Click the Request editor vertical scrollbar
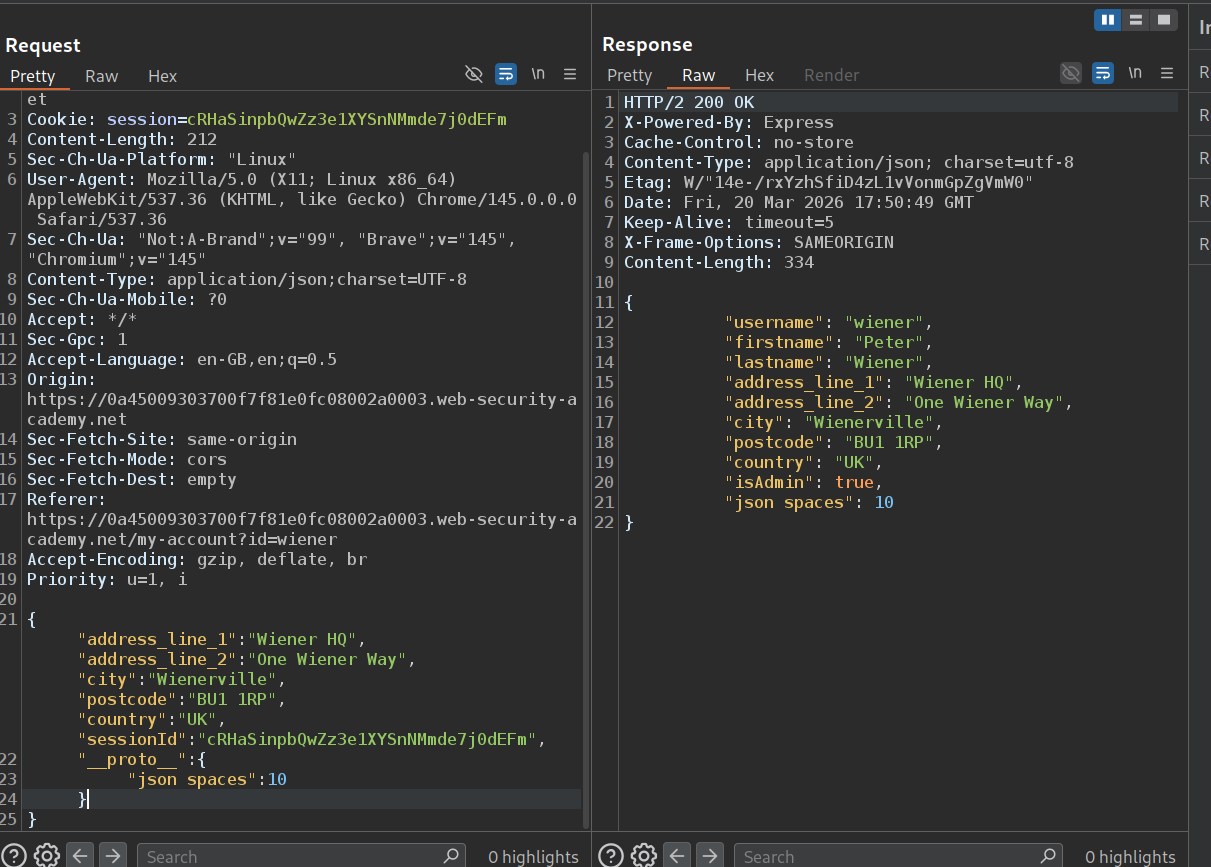Viewport: 1211px width, 867px height. pyautogui.click(x=586, y=480)
